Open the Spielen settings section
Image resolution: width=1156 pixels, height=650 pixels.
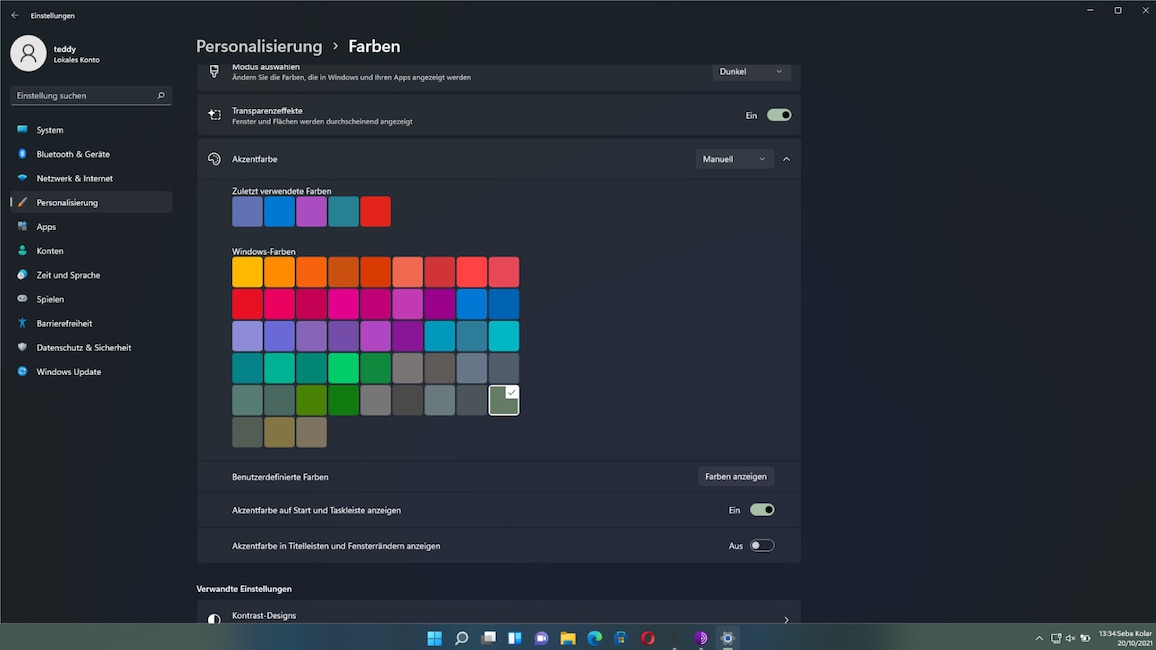pos(48,299)
